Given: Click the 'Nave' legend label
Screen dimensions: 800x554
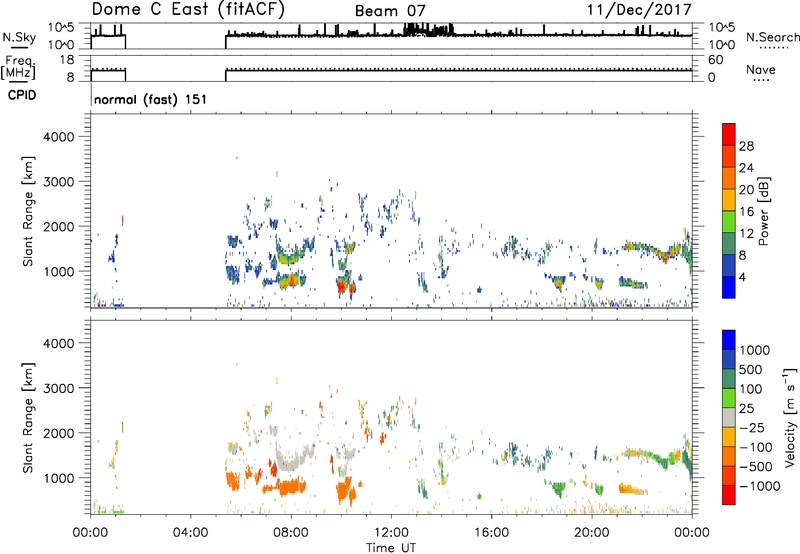Looking at the screenshot, I should click(761, 69).
